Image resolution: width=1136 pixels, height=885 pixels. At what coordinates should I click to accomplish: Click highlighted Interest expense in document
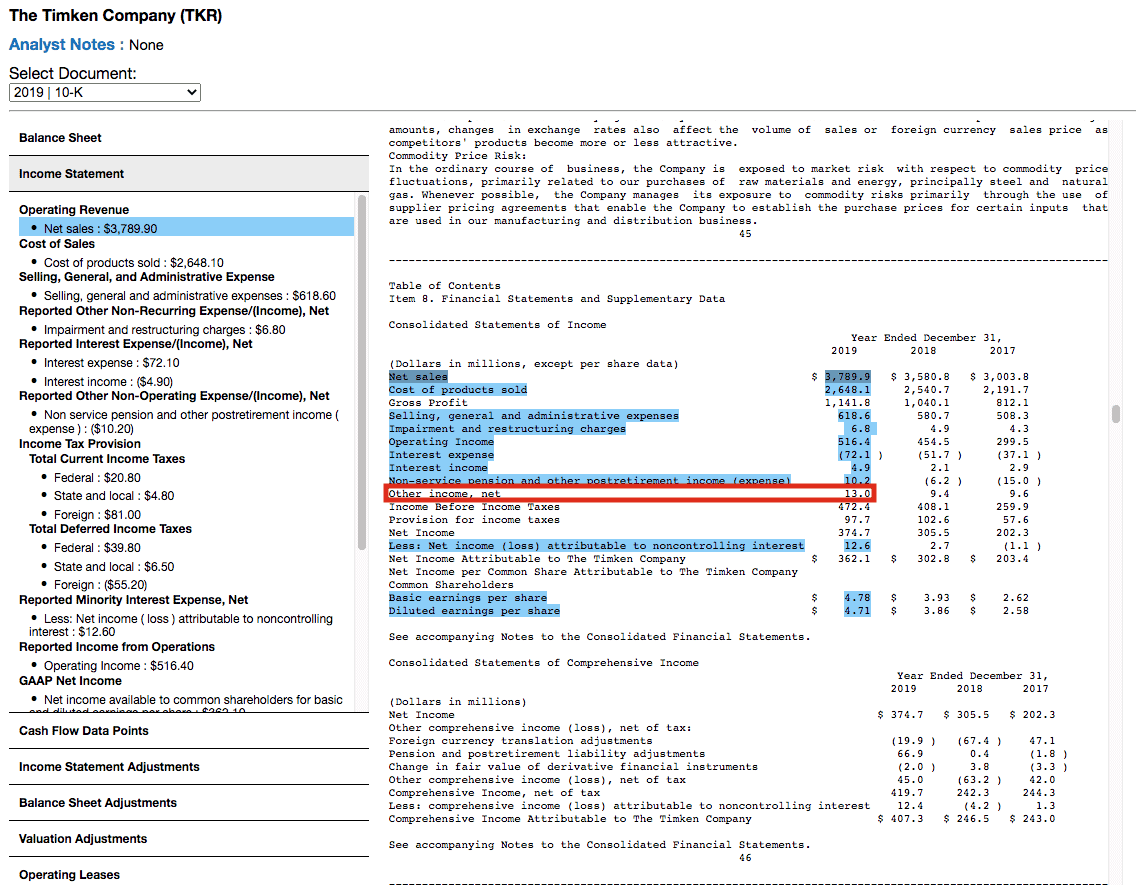coord(441,455)
